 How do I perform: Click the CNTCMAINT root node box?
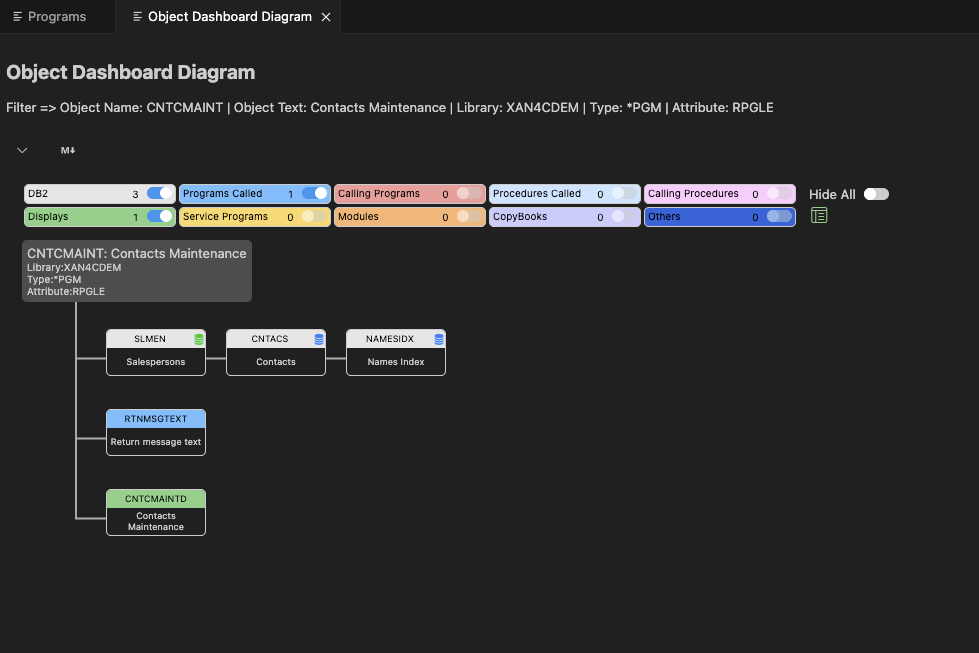pyautogui.click(x=137, y=271)
